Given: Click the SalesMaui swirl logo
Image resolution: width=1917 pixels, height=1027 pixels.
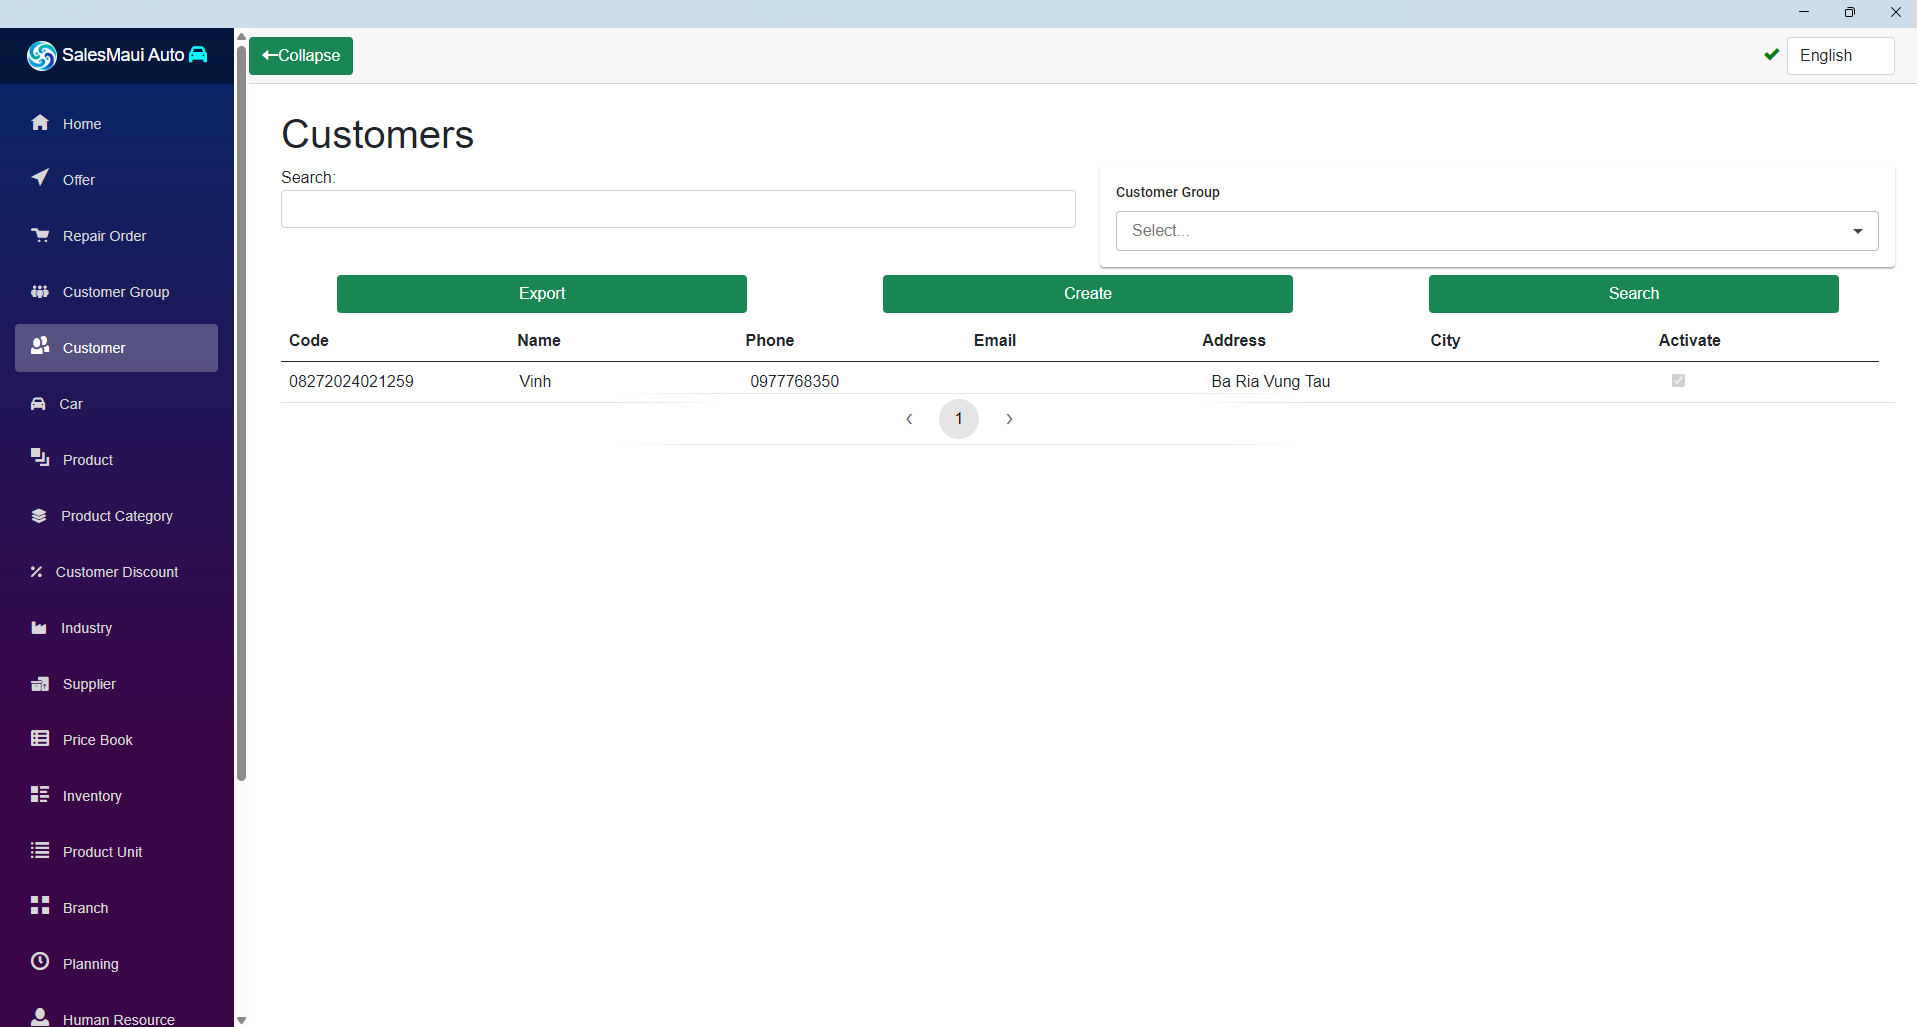Looking at the screenshot, I should pyautogui.click(x=42, y=55).
